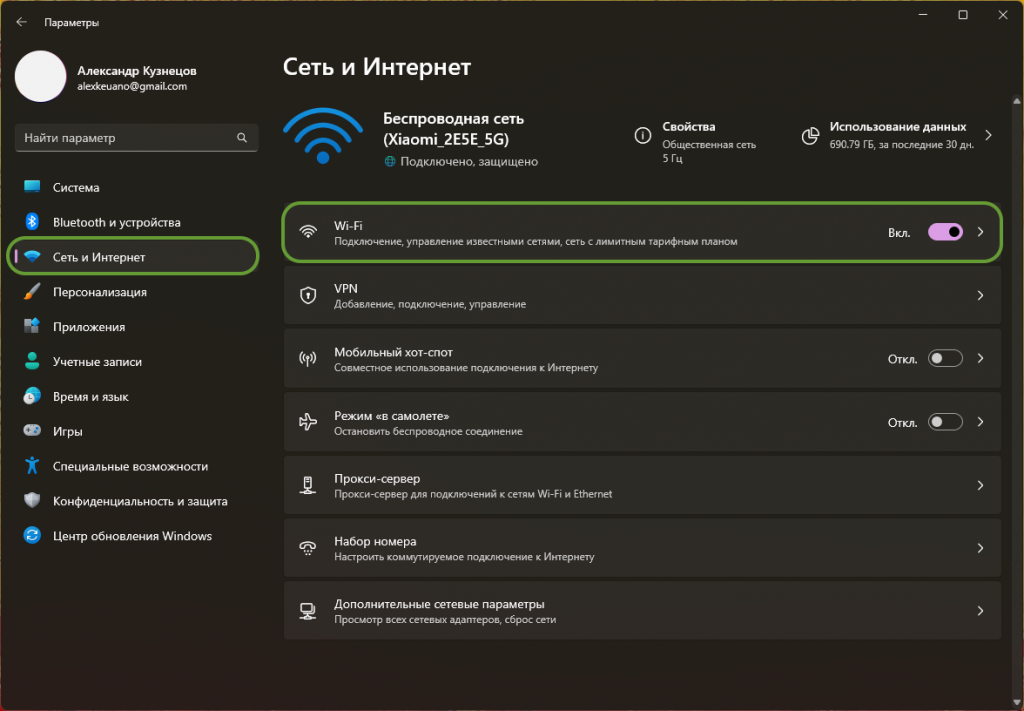Click the VPN shield icon

309,295
